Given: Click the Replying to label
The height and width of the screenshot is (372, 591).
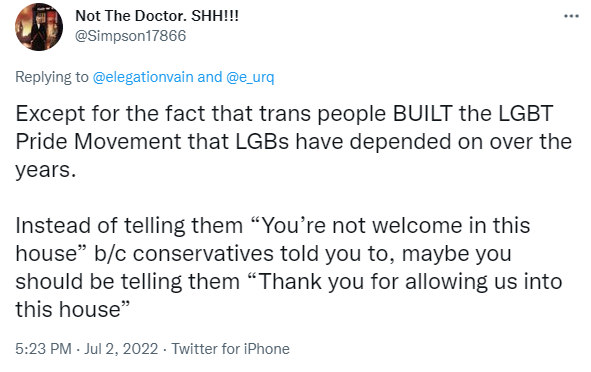Looking at the screenshot, I should tap(52, 77).
